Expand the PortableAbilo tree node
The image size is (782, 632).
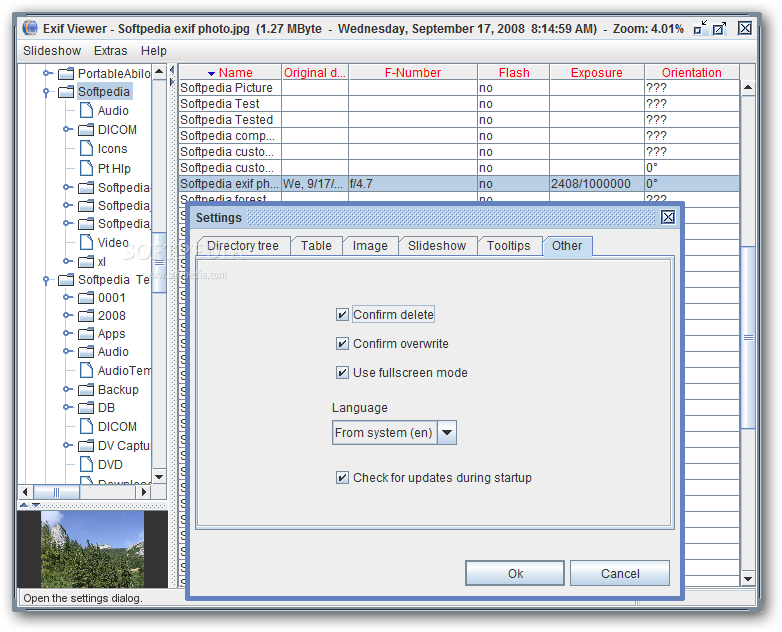pos(47,73)
